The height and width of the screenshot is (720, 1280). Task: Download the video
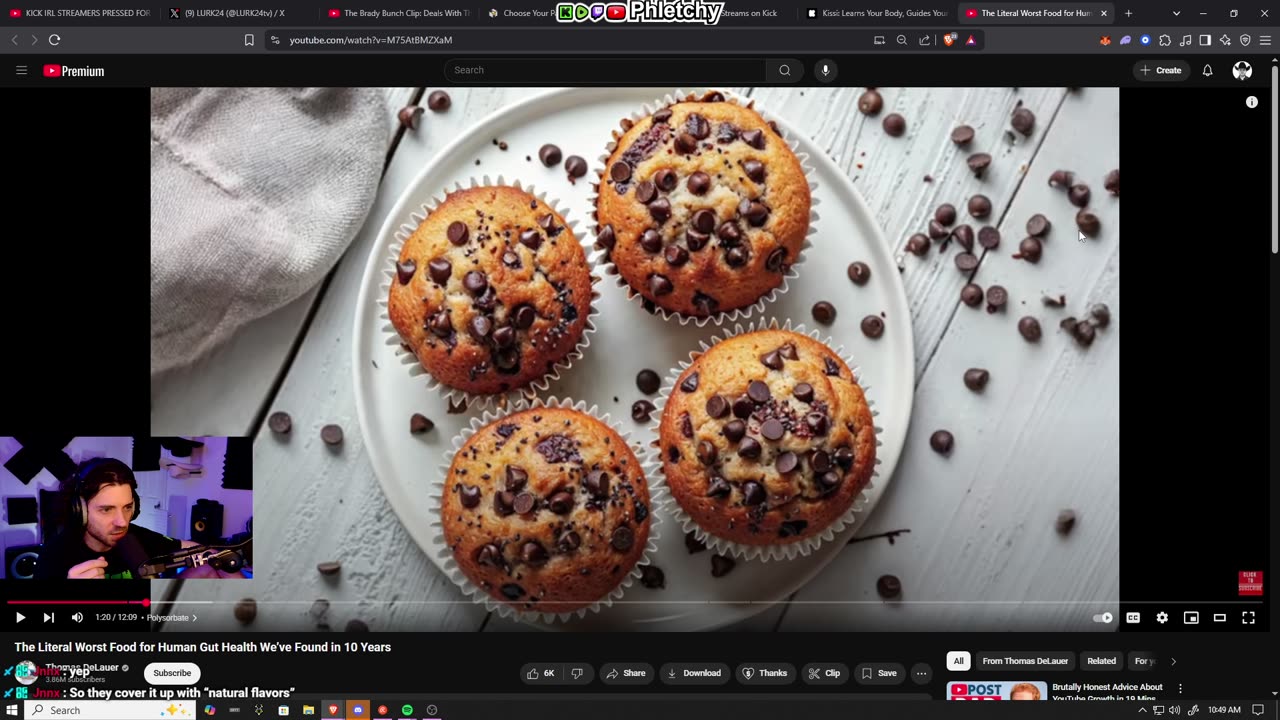coord(694,673)
